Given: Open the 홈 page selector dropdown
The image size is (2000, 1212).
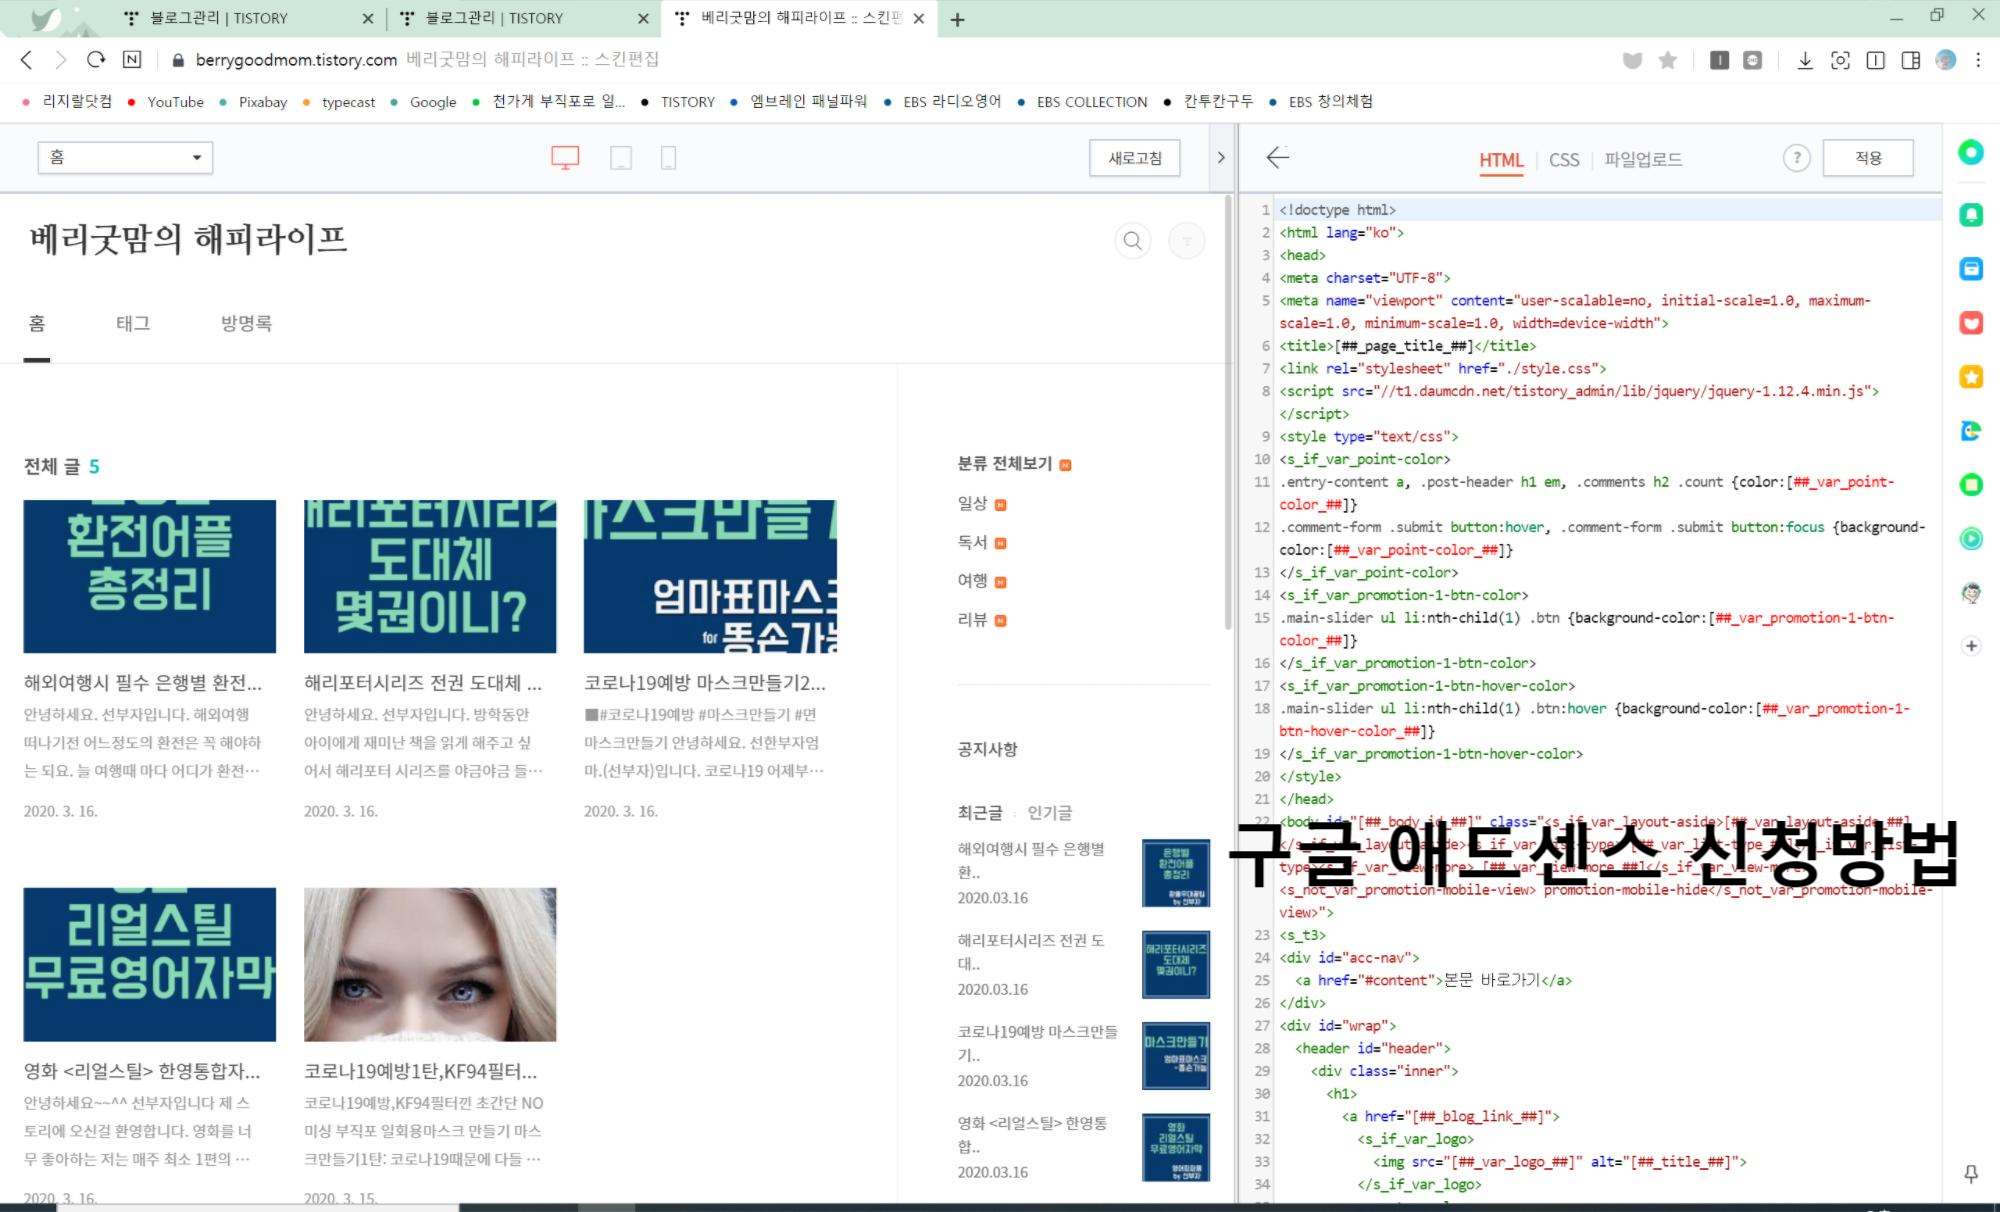Looking at the screenshot, I should [x=125, y=158].
